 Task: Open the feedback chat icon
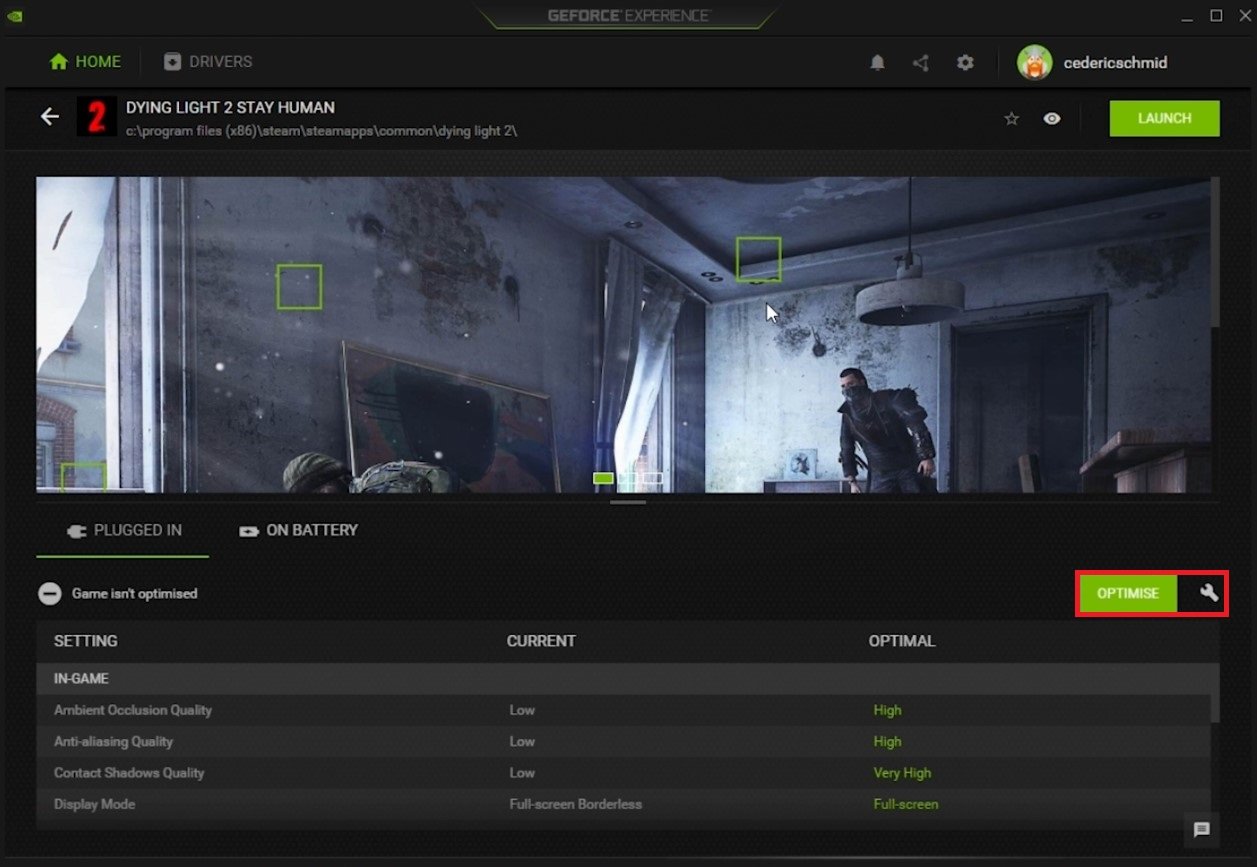pos(1202,829)
